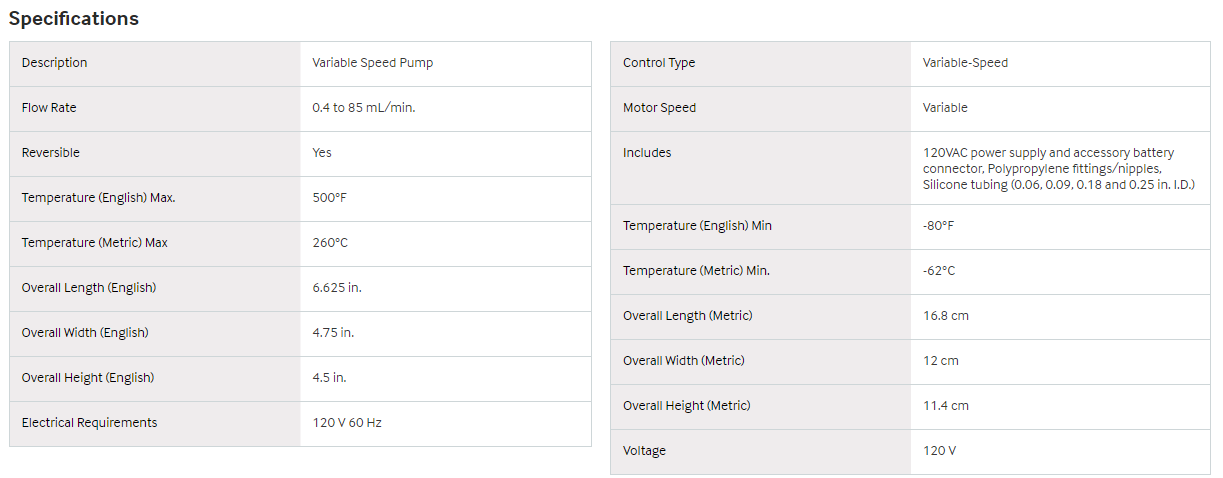Viewport: 1223px width, 478px height.
Task: Click the 0.4 to 85 mL/min. value
Action: tap(363, 108)
